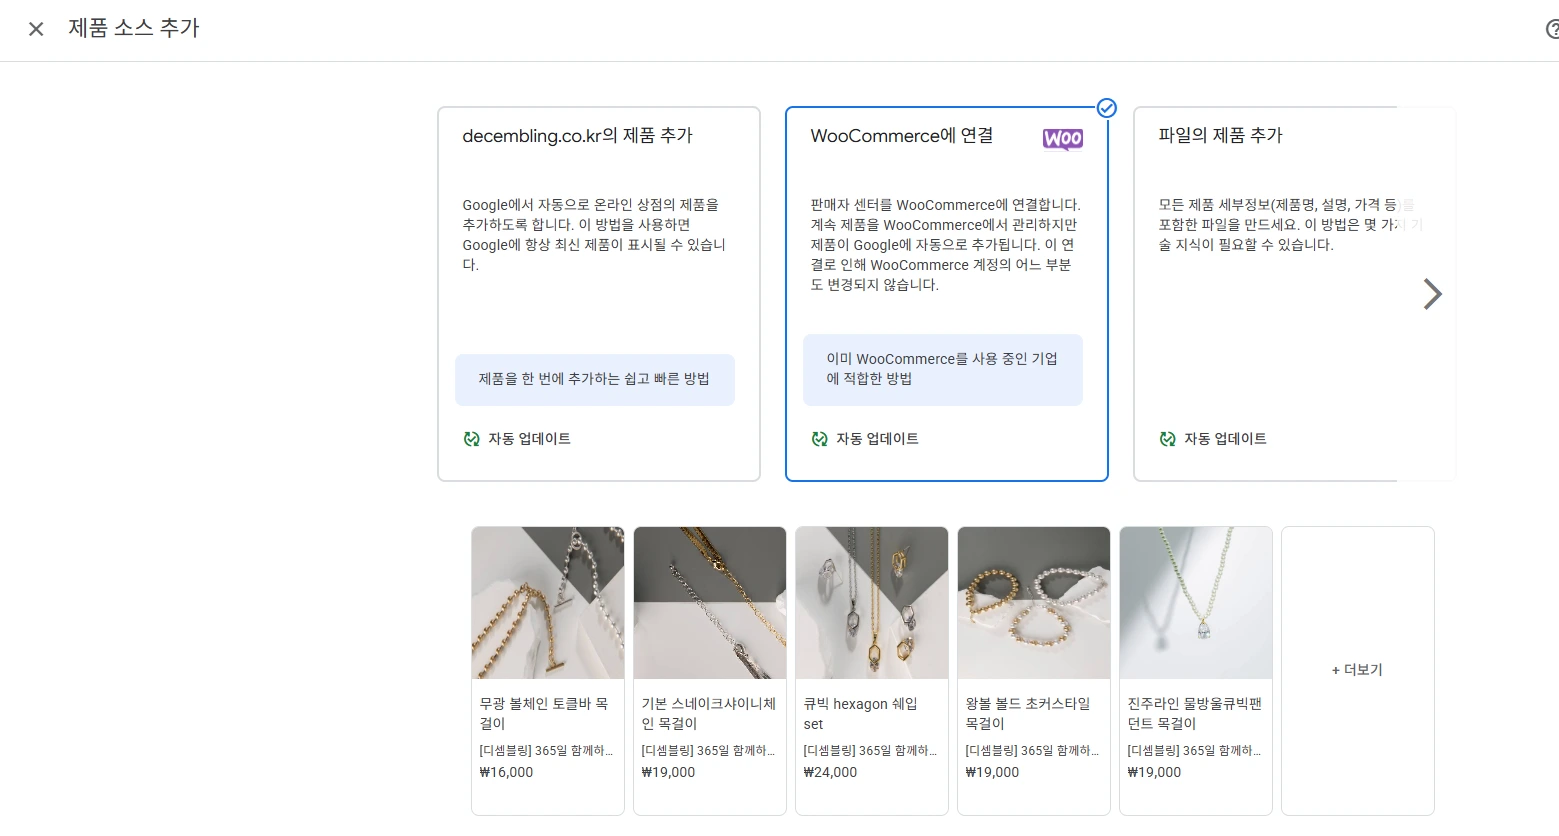Click the 제품 소스 추가 title text
The height and width of the screenshot is (836, 1559).
click(135, 29)
